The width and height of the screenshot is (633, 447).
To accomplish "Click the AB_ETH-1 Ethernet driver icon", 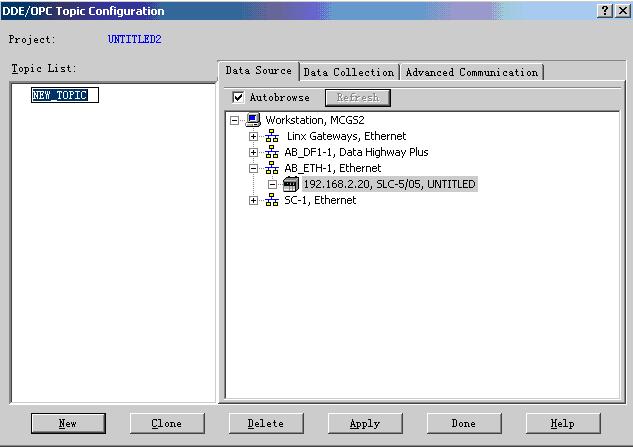I will (272, 168).
